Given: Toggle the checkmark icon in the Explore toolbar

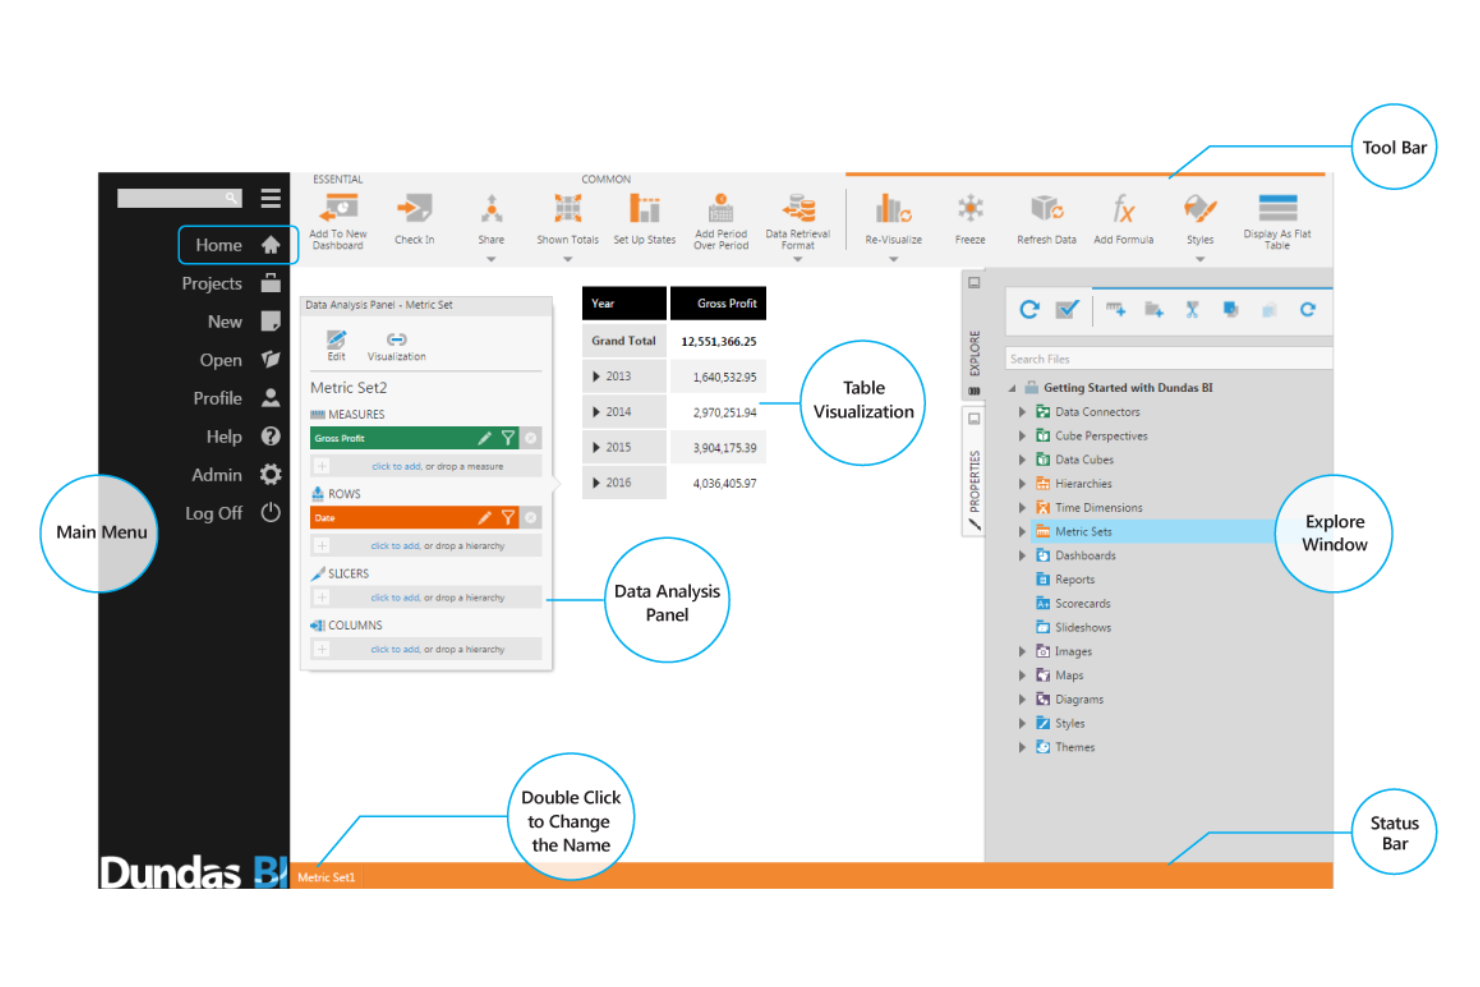Looking at the screenshot, I should pyautogui.click(x=1067, y=310).
